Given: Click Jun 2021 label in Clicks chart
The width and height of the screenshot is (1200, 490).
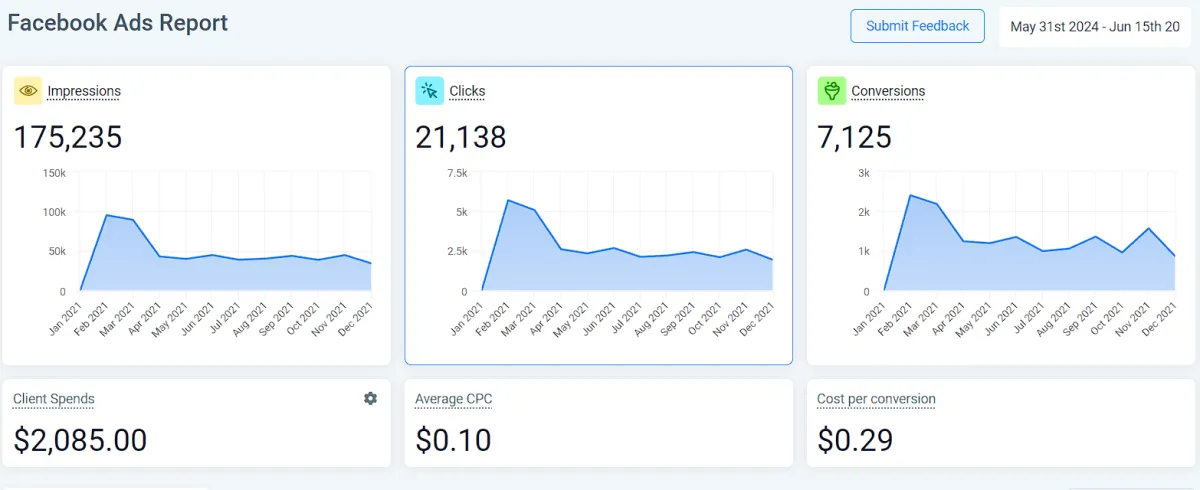Looking at the screenshot, I should (x=600, y=317).
